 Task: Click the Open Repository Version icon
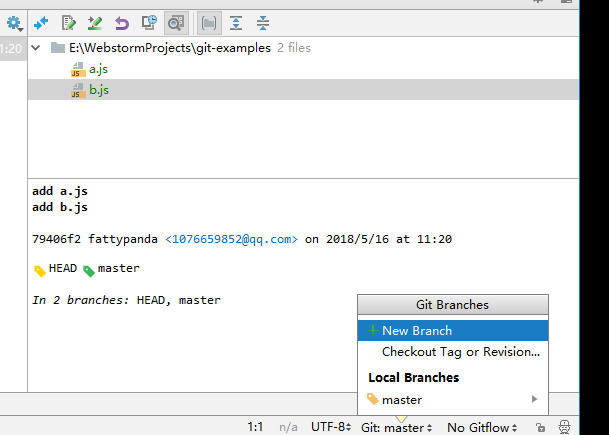pyautogui.click(x=95, y=21)
